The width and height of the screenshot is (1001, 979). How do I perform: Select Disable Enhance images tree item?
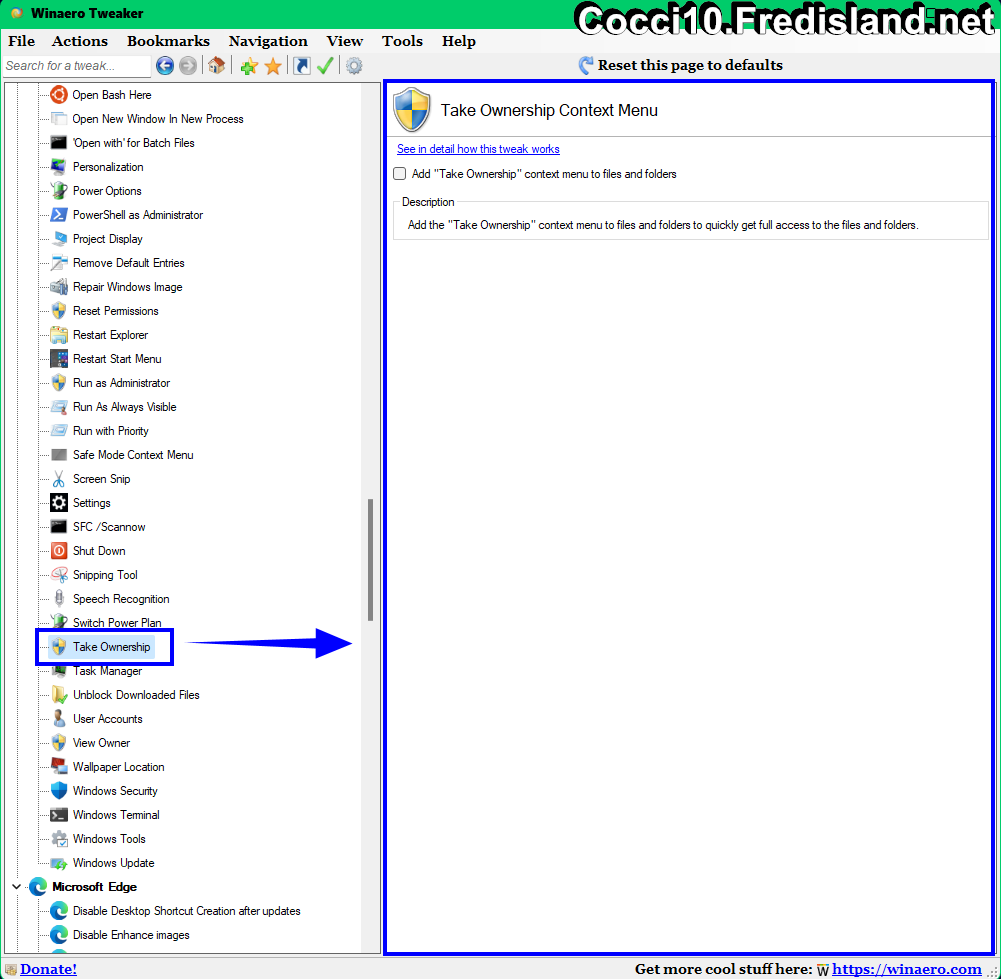pos(131,935)
